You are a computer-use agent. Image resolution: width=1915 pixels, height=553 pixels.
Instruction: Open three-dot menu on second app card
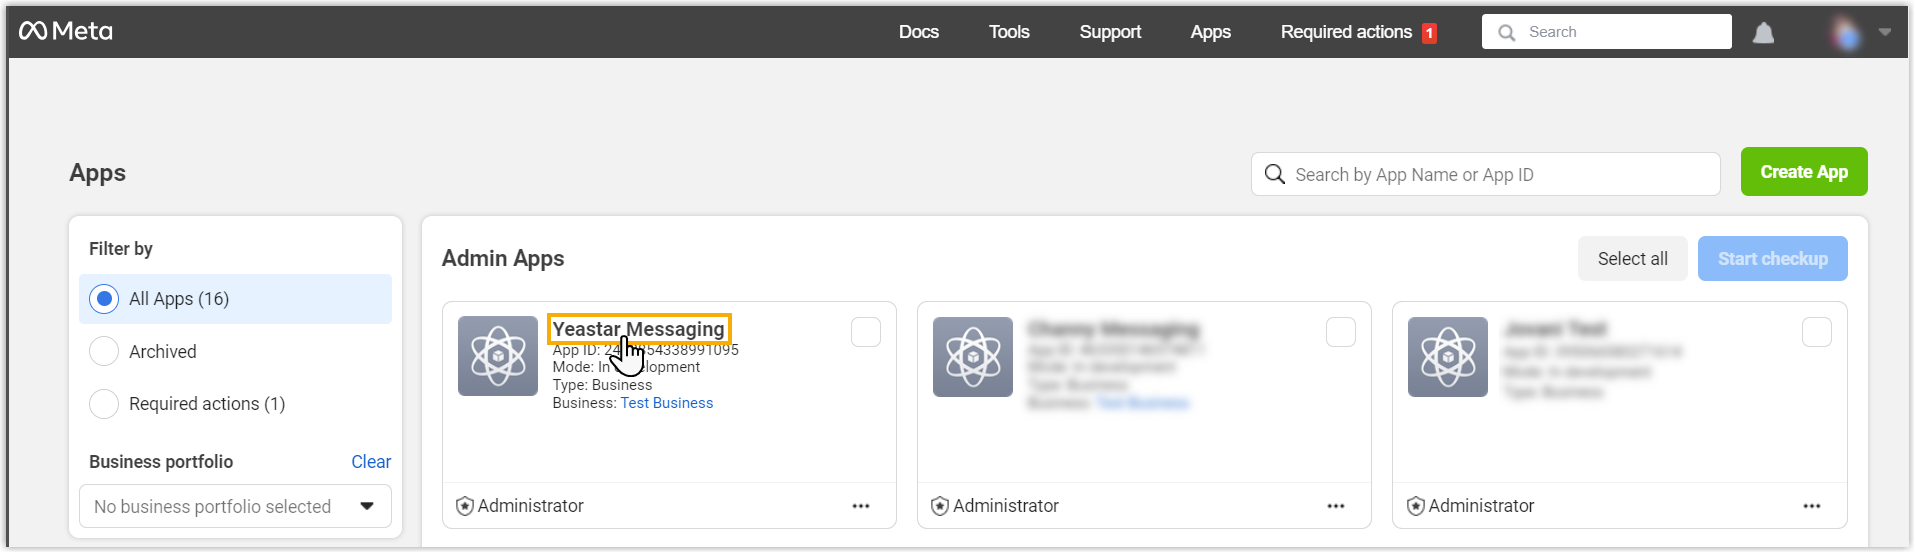(x=1335, y=506)
